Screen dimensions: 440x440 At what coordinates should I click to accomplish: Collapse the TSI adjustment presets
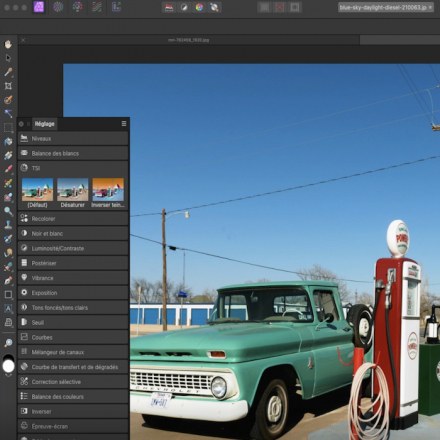tap(73, 168)
